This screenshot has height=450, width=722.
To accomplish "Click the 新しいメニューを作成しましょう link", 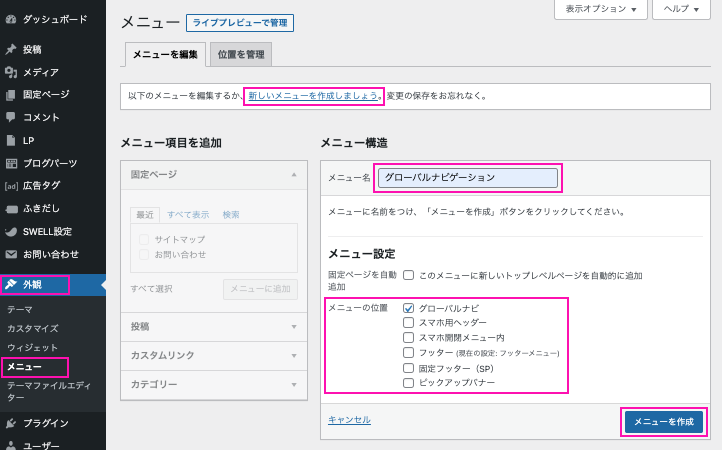I will click(313, 96).
